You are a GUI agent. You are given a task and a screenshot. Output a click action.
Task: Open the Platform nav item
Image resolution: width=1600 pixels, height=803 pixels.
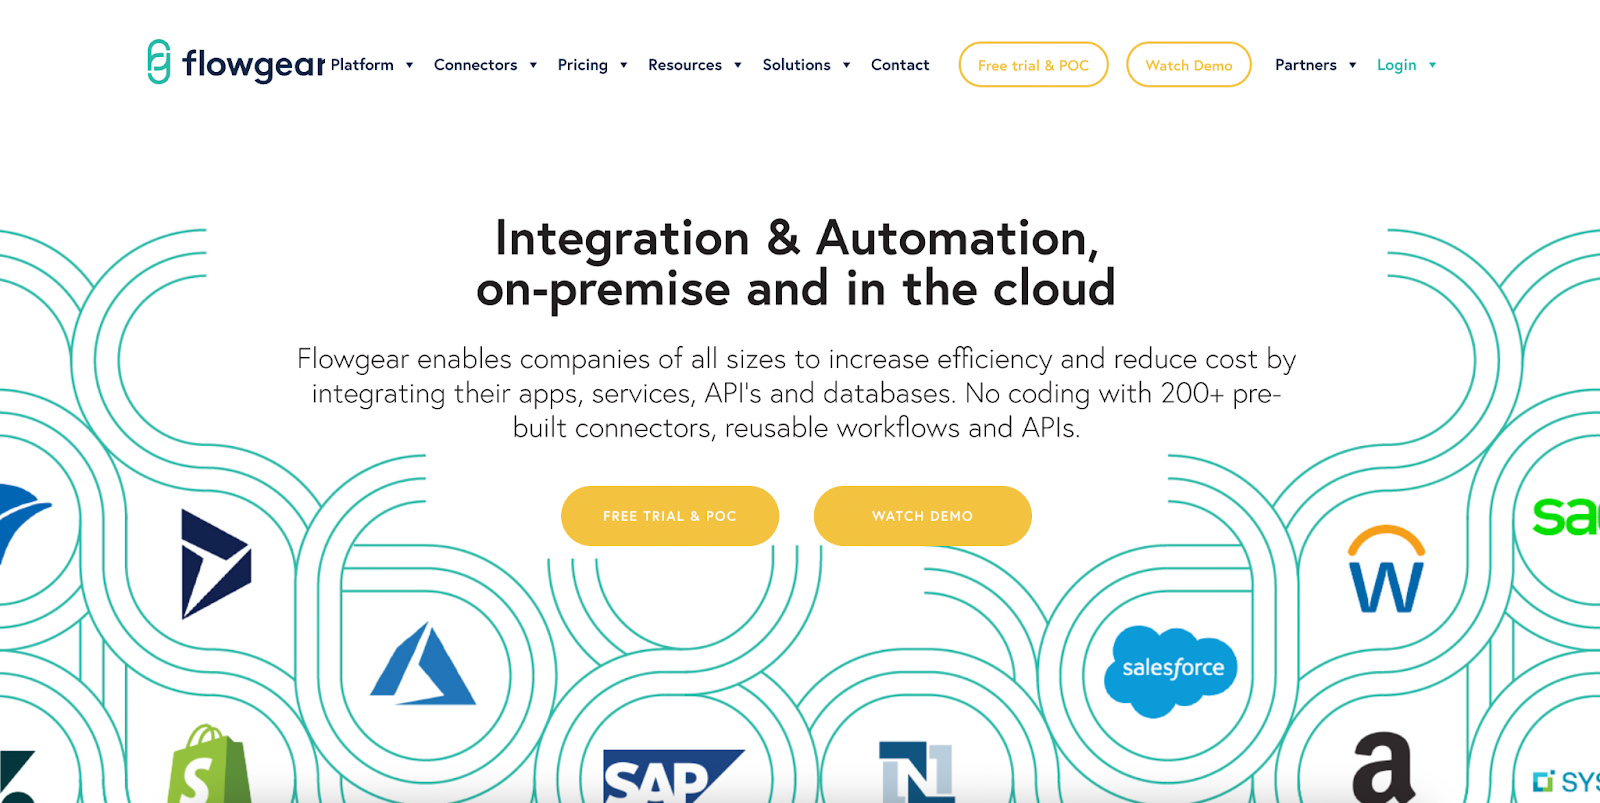362,65
